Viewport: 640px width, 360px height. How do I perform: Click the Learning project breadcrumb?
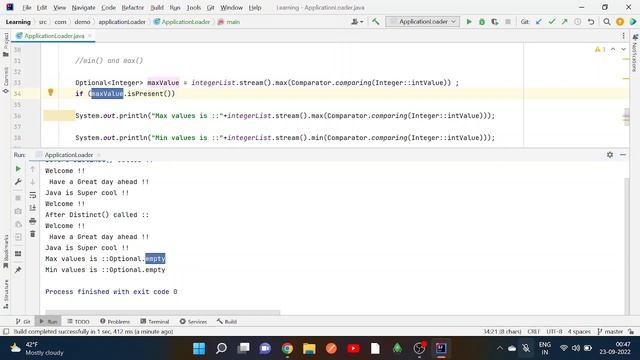coord(18,22)
